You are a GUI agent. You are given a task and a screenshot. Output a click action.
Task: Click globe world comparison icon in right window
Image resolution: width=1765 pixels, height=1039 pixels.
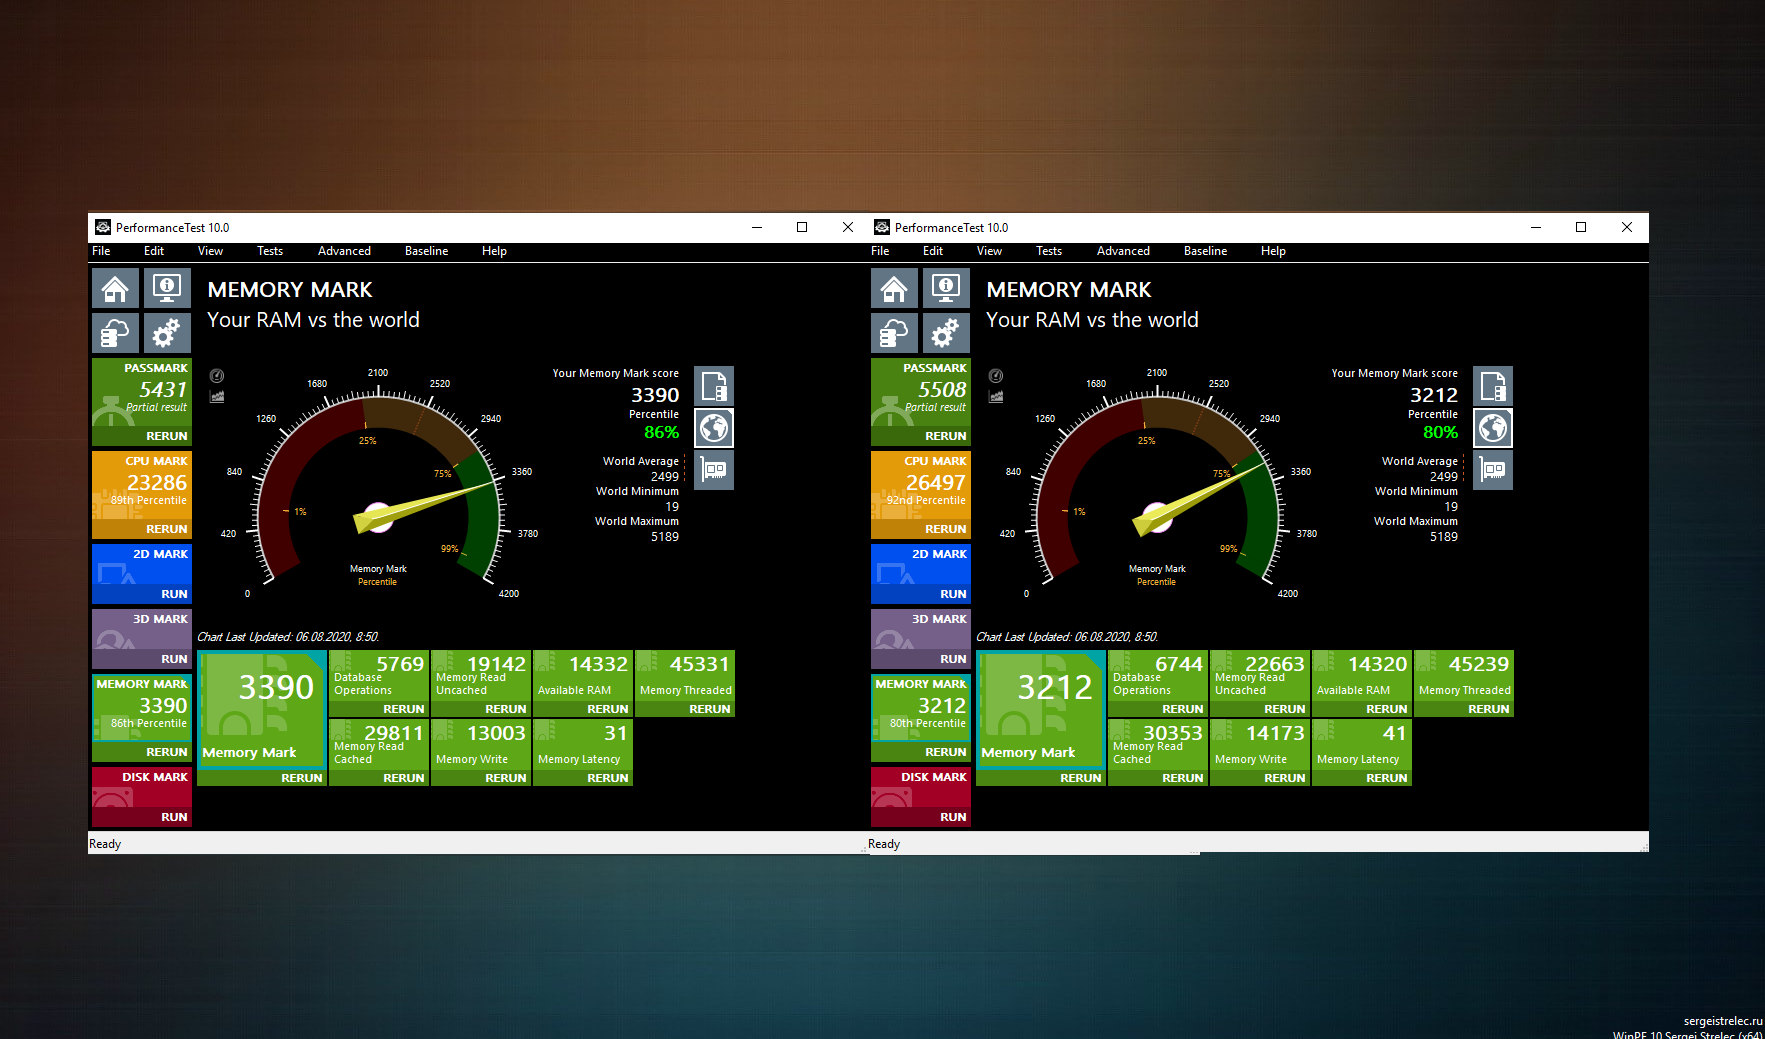pyautogui.click(x=1493, y=428)
